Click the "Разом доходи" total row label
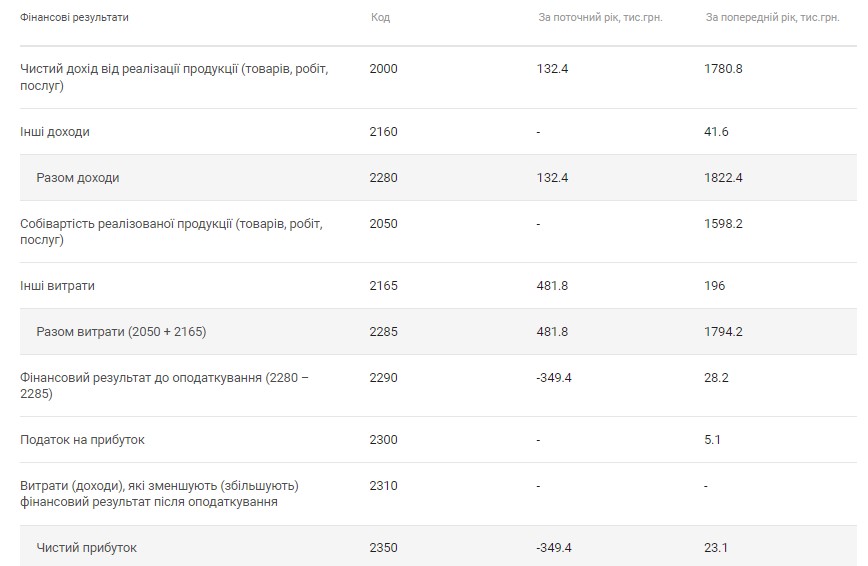The height and width of the screenshot is (566, 868). point(78,178)
